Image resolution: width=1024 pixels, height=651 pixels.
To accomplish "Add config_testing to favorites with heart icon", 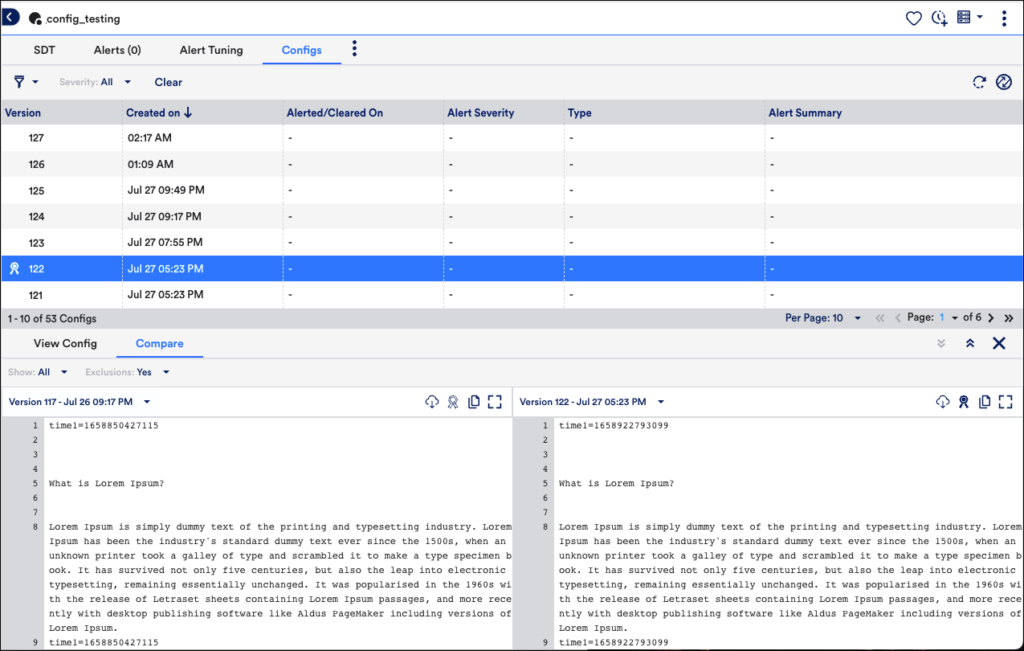I will point(913,18).
